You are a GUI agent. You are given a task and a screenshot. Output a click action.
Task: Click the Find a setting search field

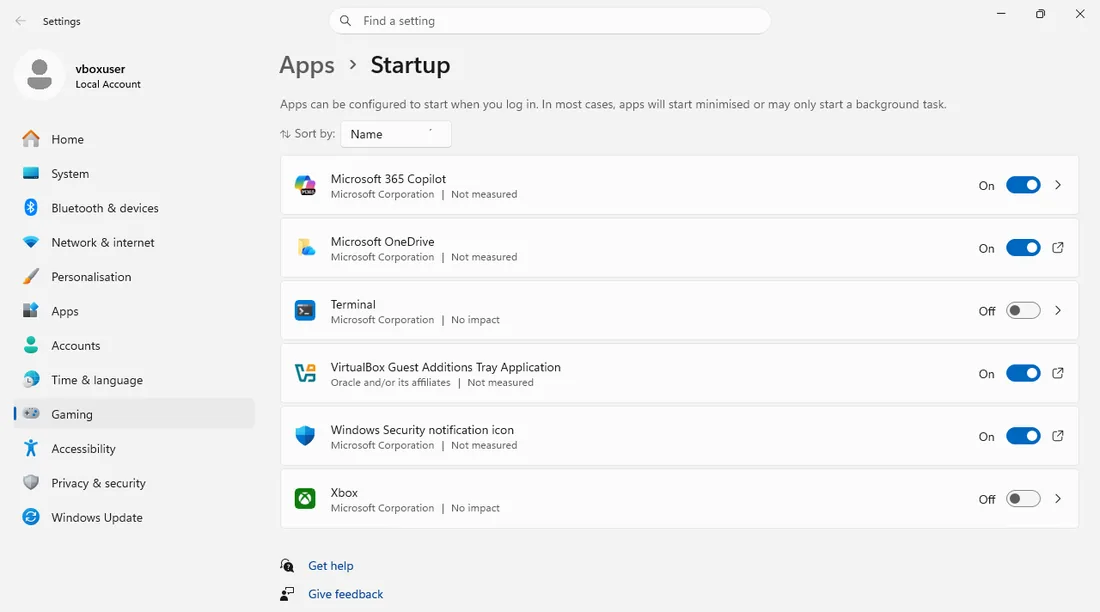(x=550, y=21)
